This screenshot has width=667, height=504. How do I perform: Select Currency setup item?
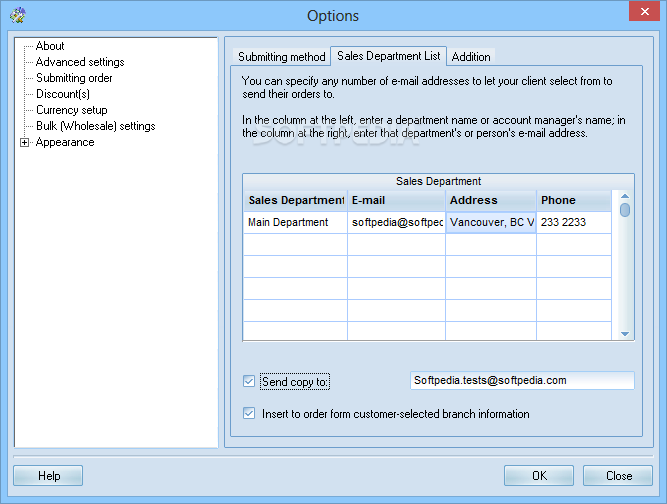71,110
